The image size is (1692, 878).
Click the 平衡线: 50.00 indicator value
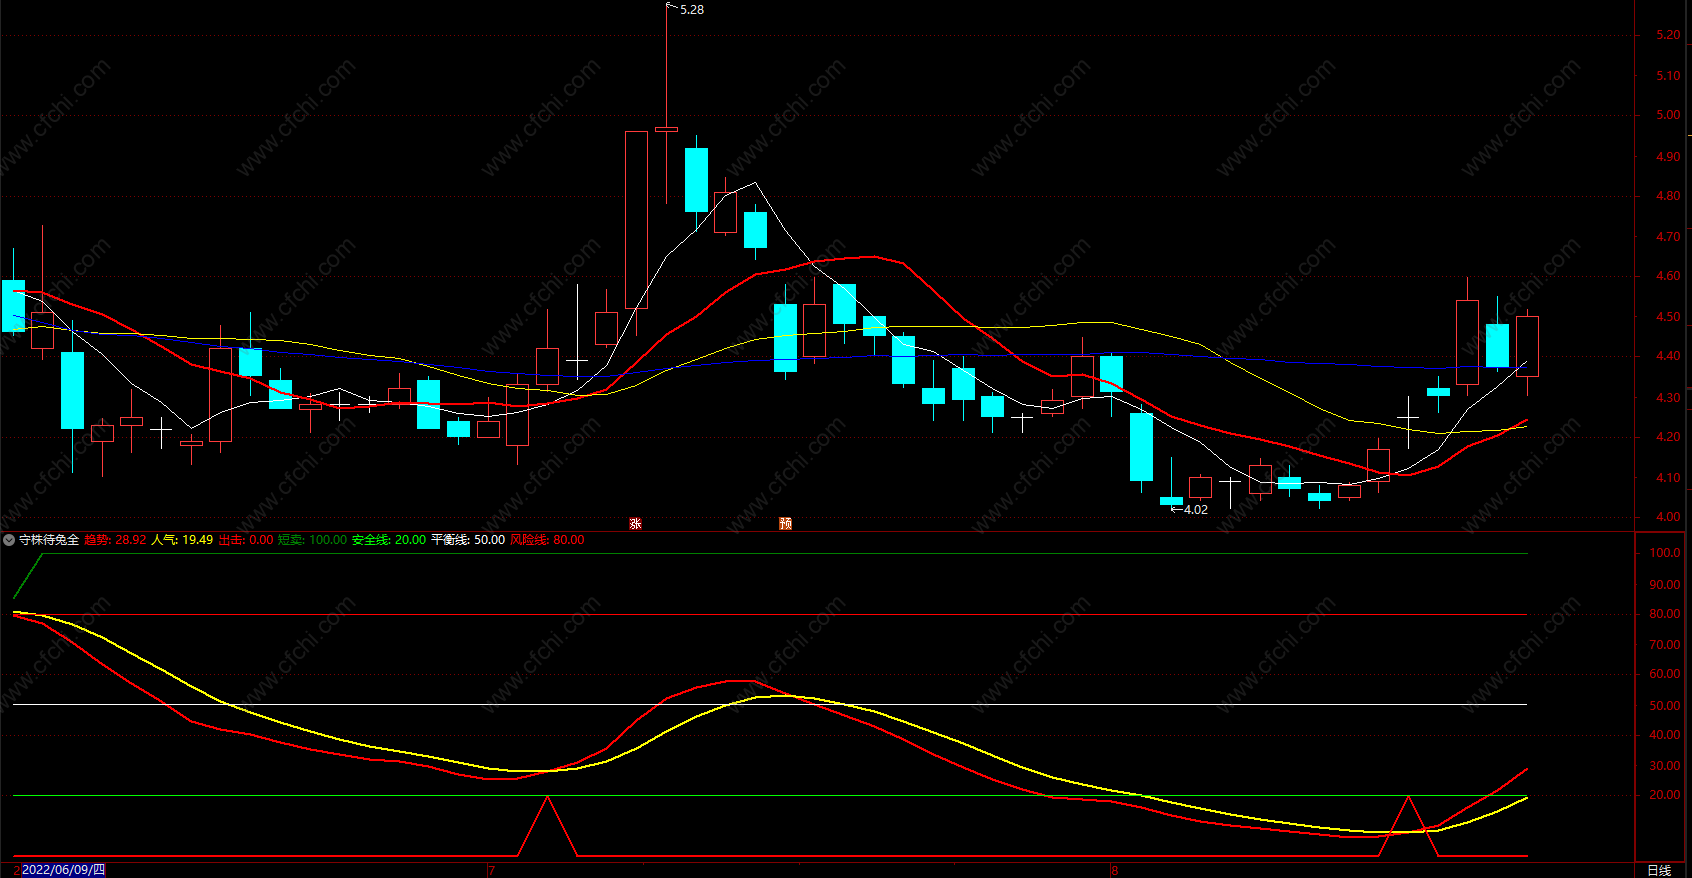pos(468,540)
